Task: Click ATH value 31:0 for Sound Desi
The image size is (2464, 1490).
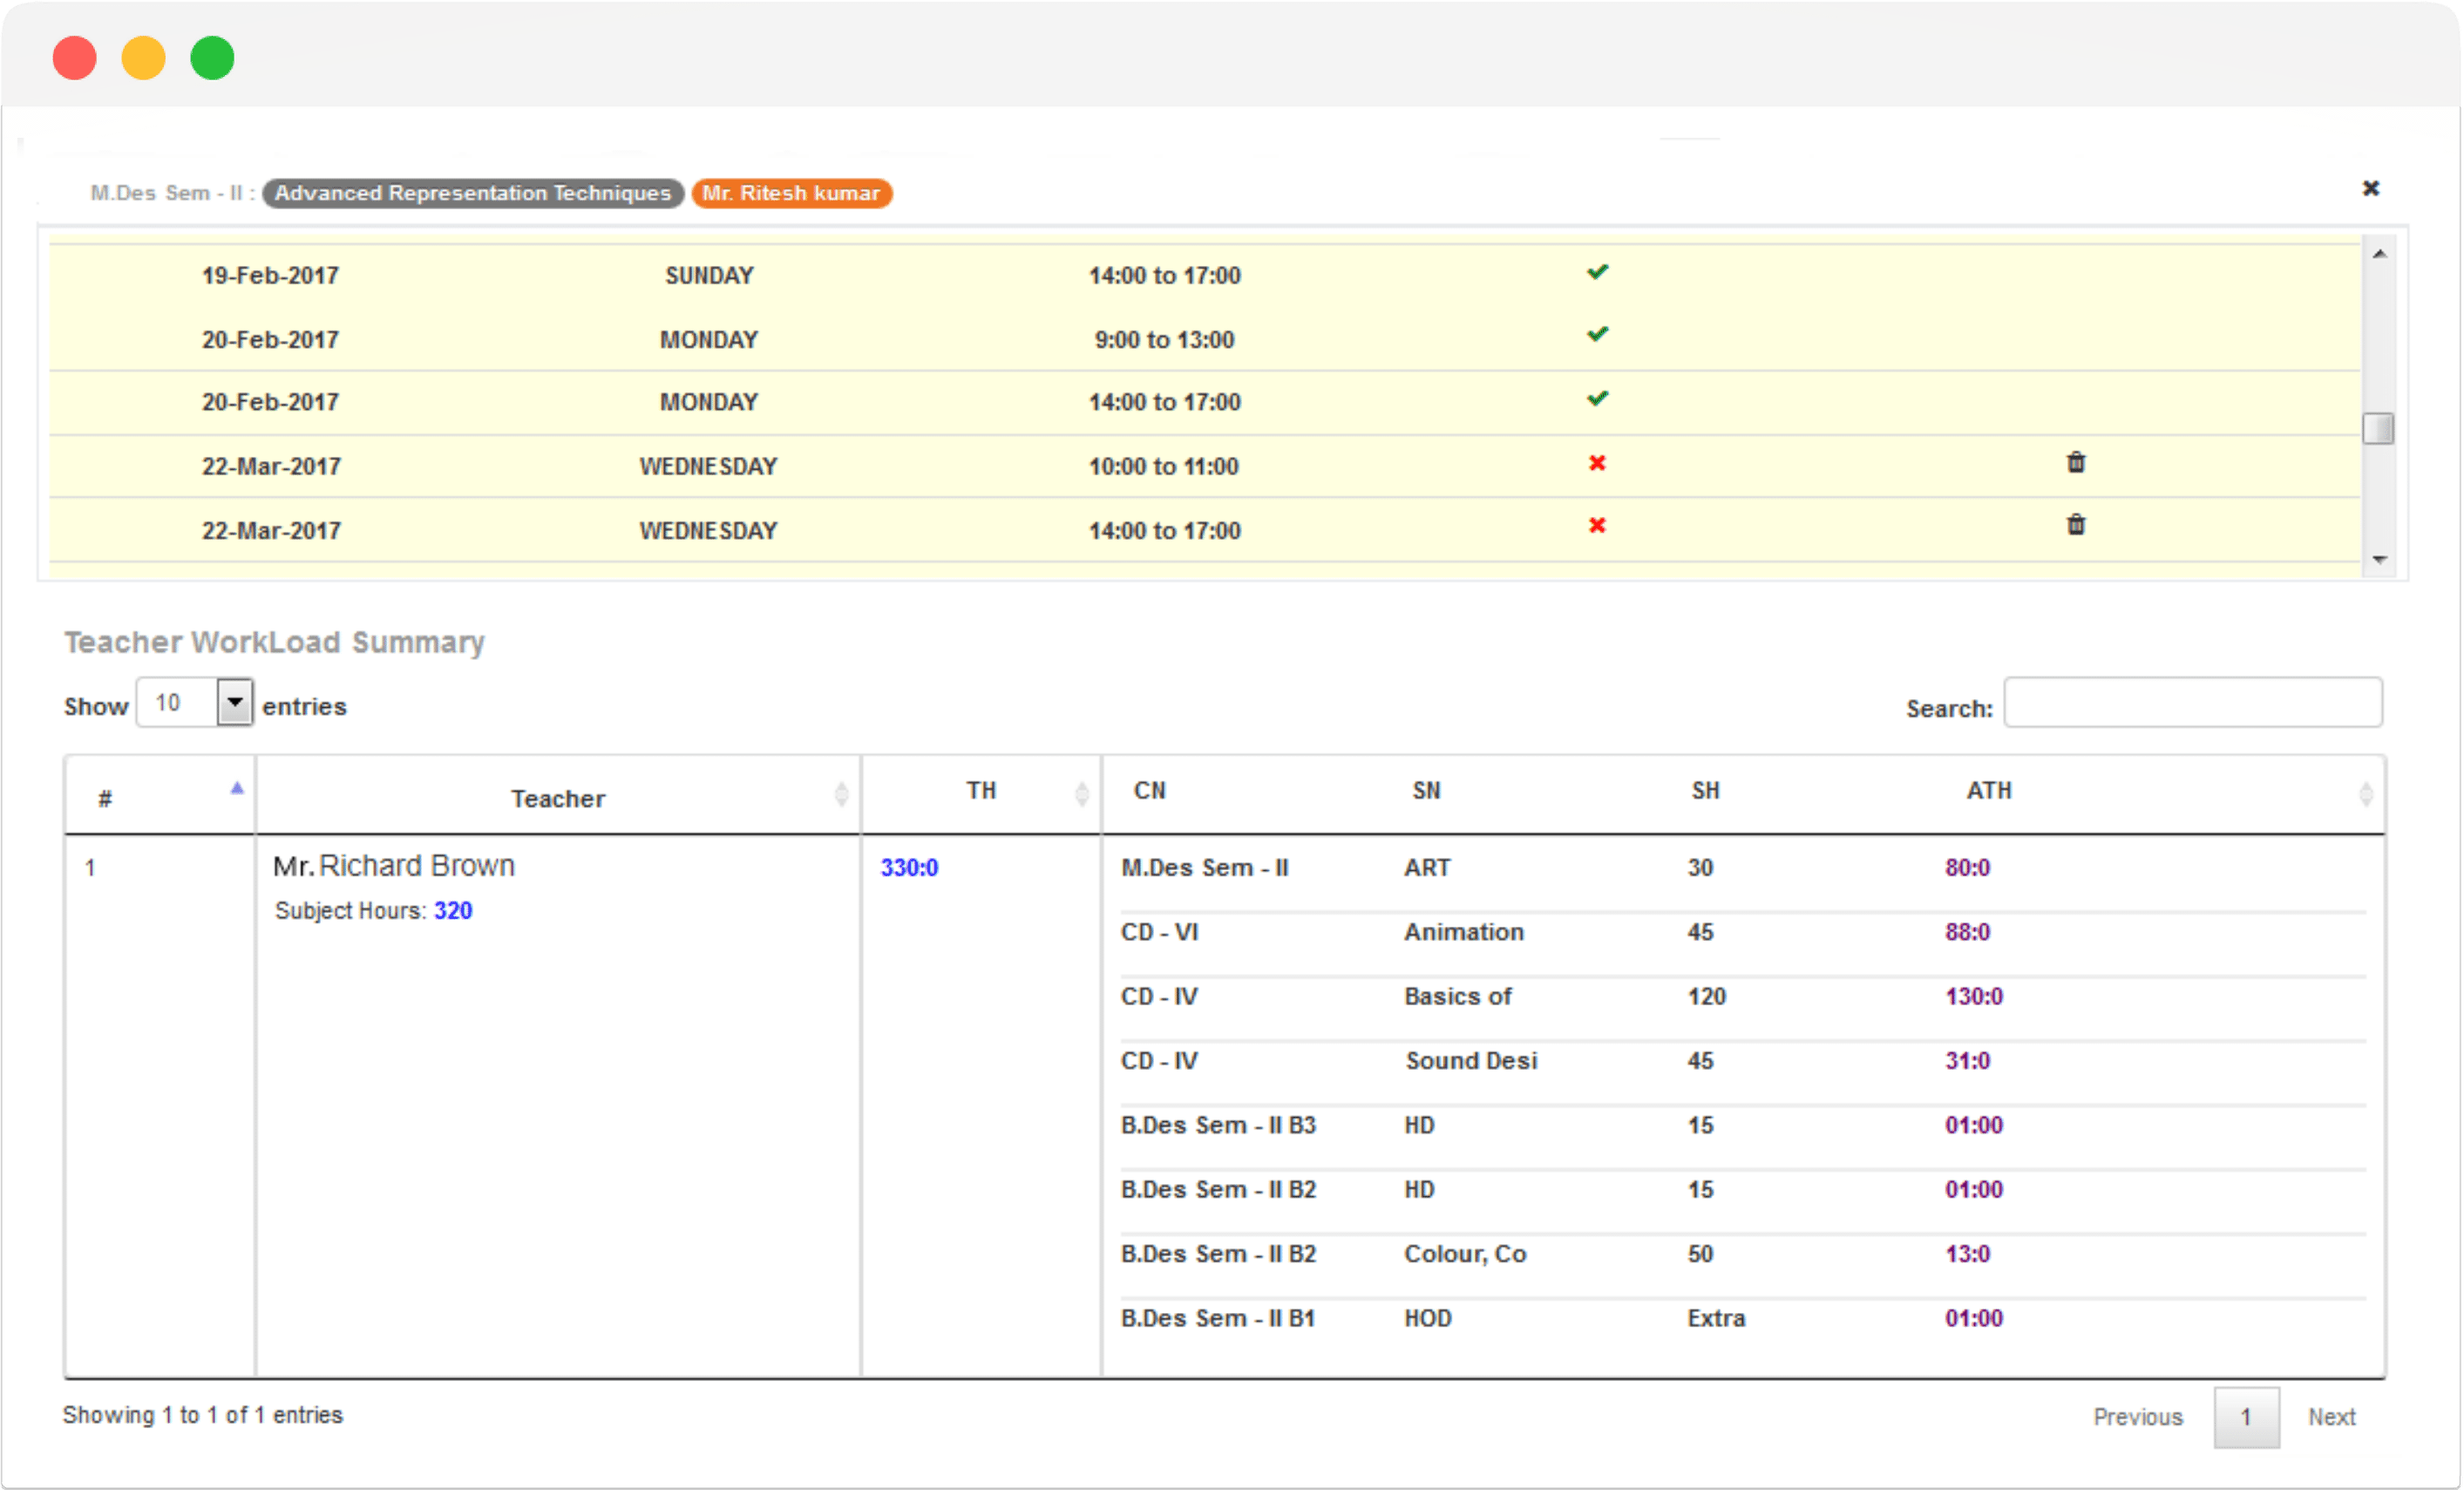Action: coord(1967,1061)
